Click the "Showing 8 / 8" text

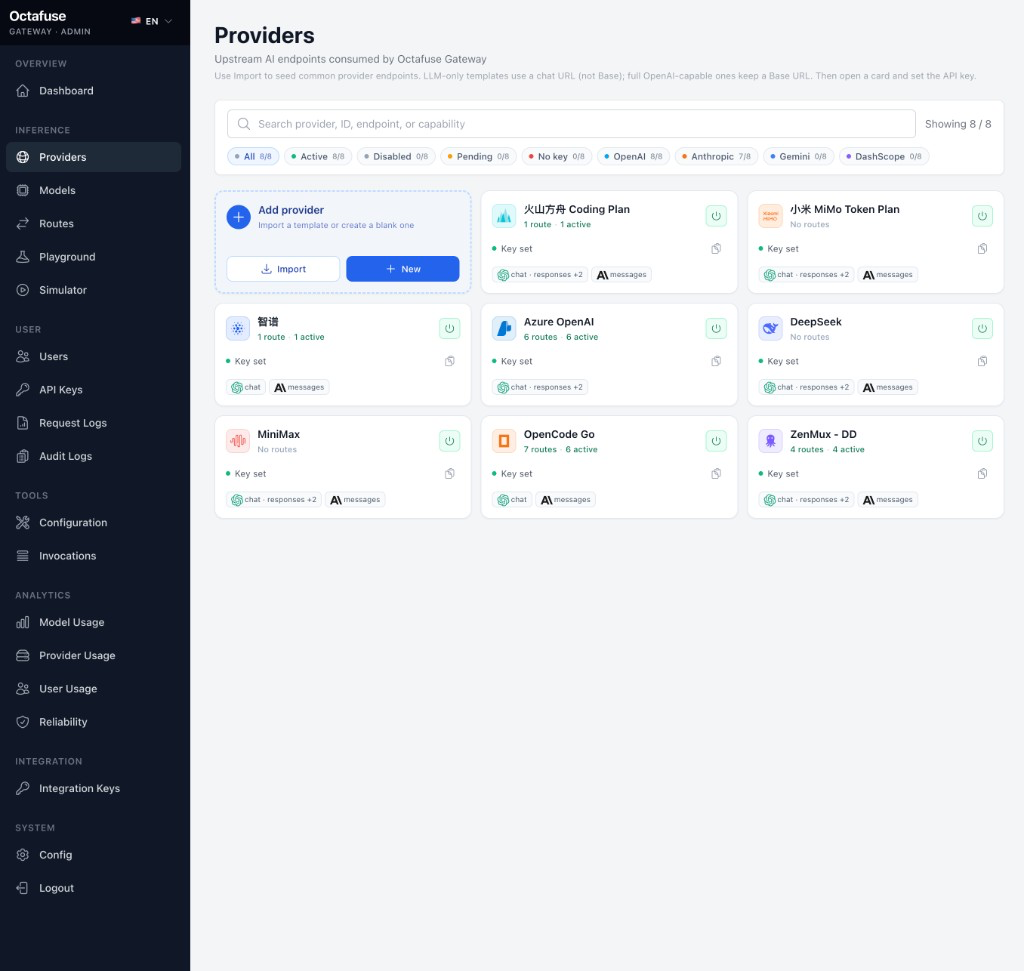pos(957,123)
